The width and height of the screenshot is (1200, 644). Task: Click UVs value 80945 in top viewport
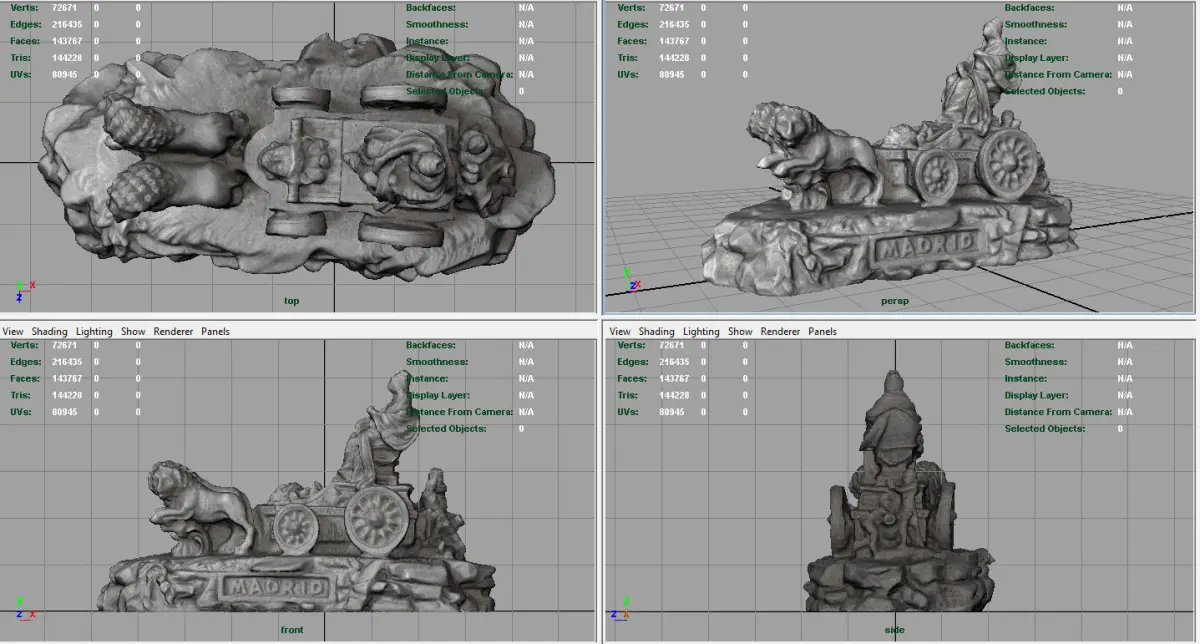65,74
